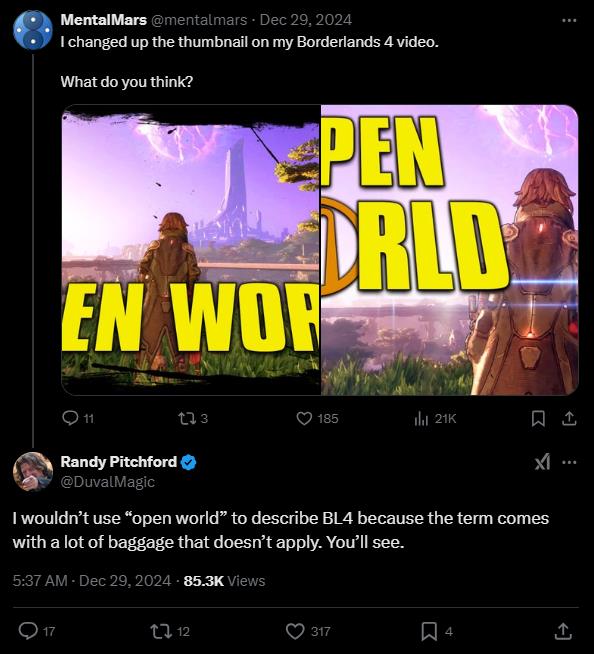View analytics for the 21K views tweet

coord(435,418)
